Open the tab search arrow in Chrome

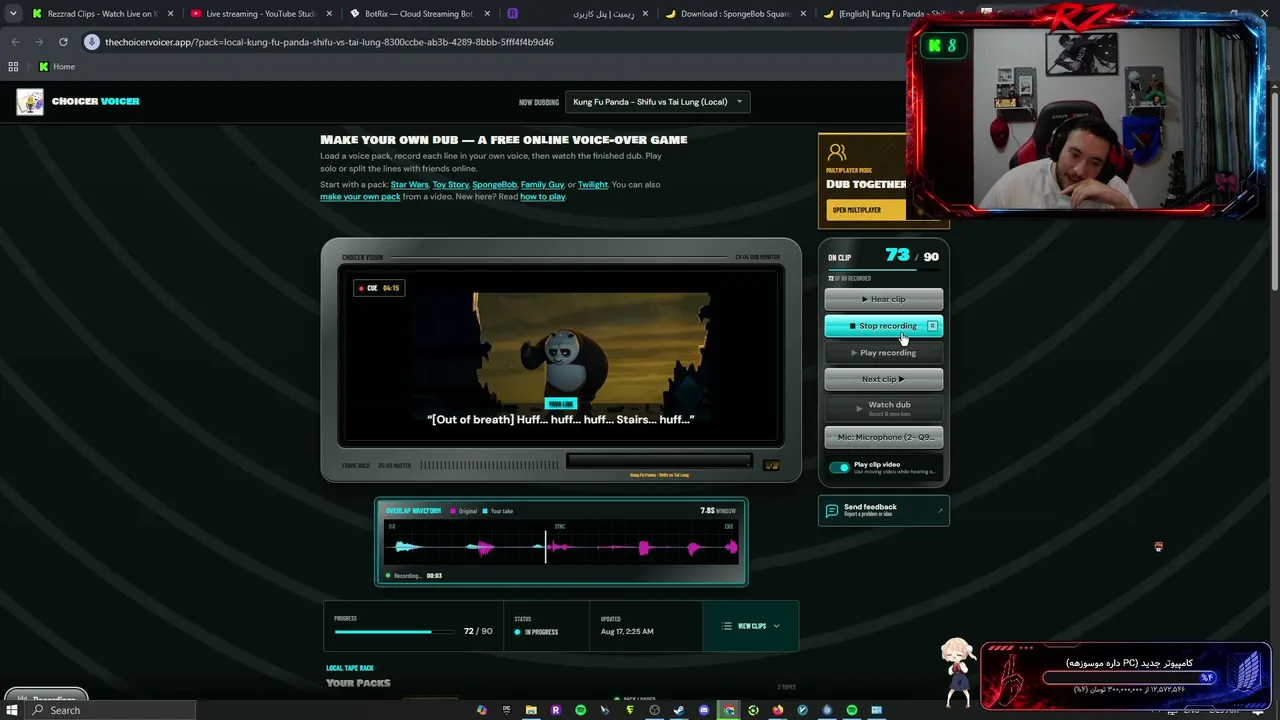[x=12, y=14]
